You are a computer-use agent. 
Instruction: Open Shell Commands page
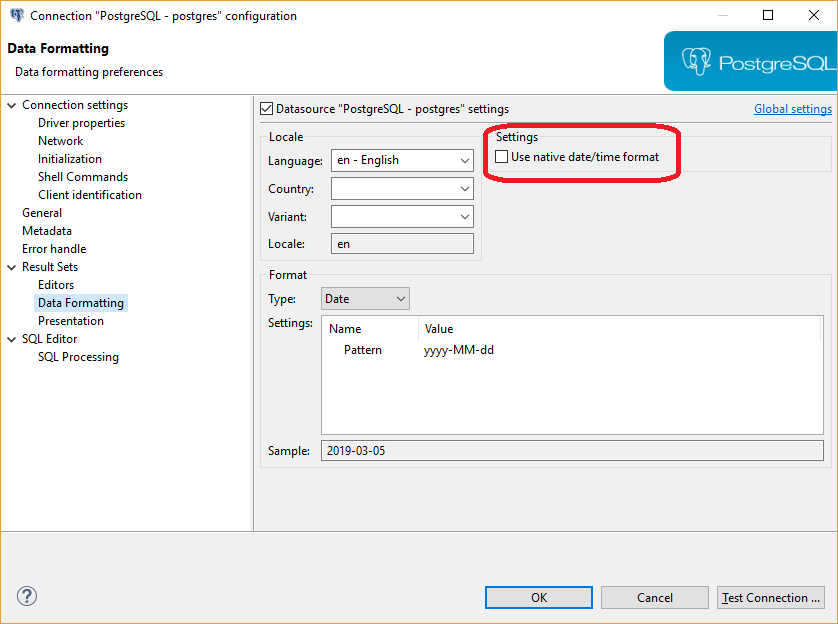[x=83, y=177]
